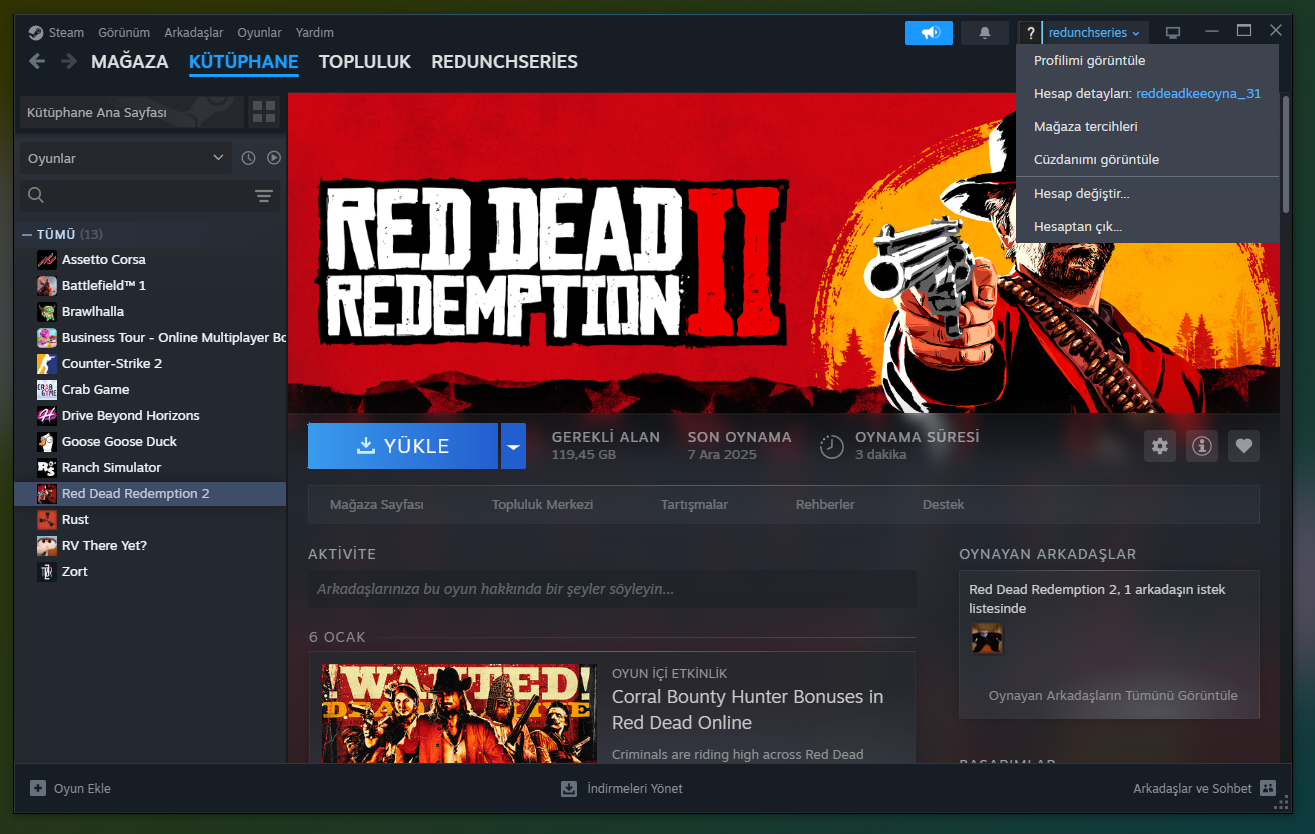1315x834 pixels.
Task: Open advanced filter options icon
Action: [x=264, y=196]
